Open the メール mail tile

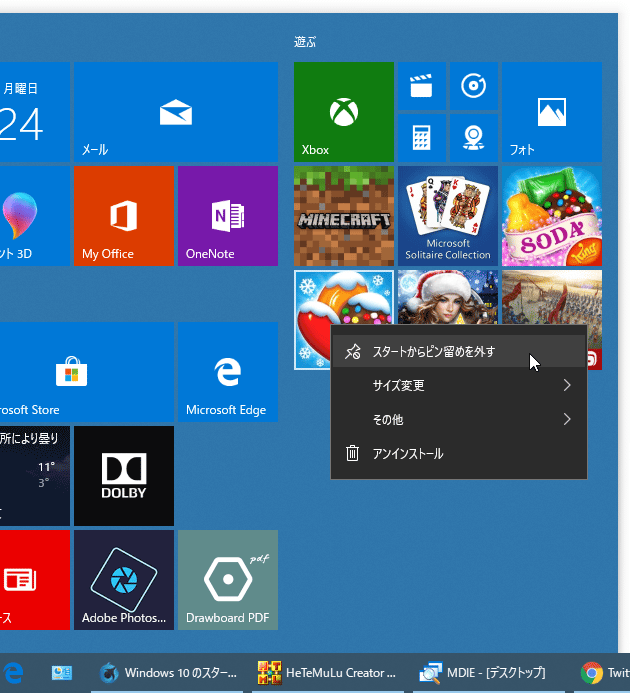[x=176, y=112]
